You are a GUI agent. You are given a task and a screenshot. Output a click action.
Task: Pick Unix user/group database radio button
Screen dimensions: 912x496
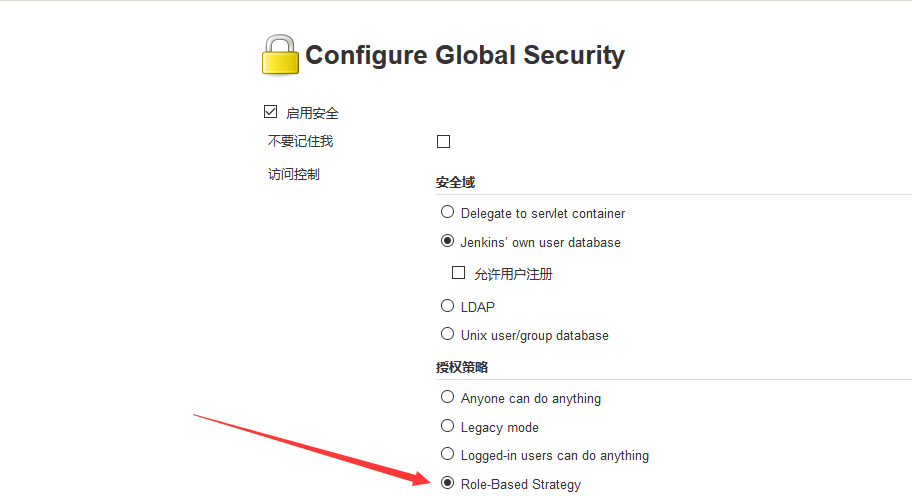coord(448,334)
